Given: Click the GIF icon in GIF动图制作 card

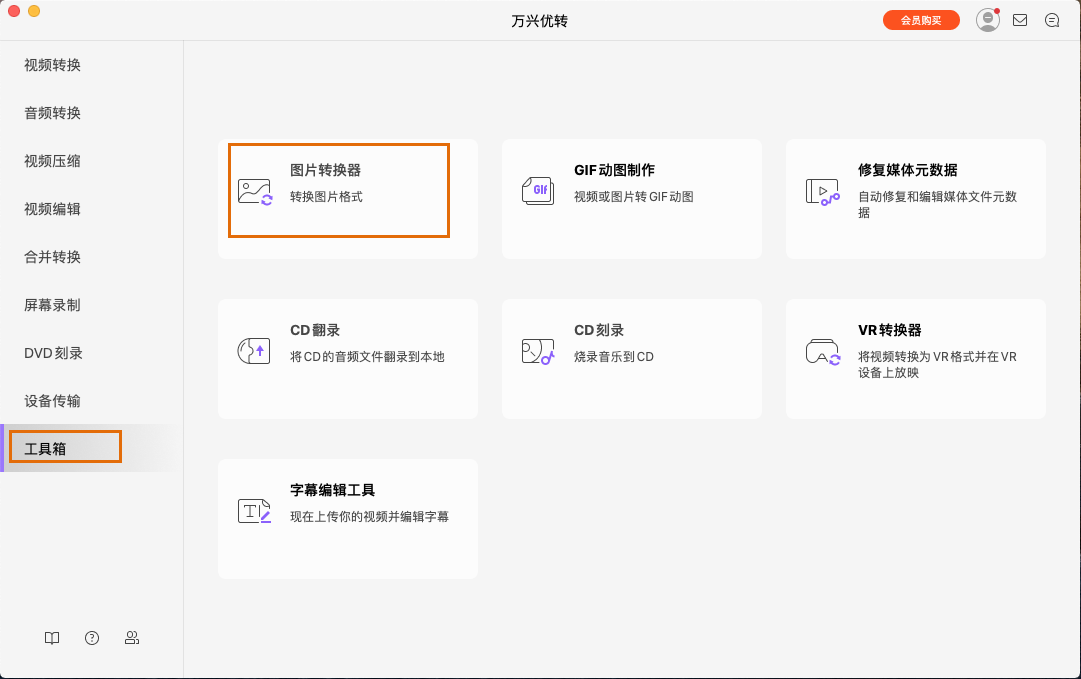Looking at the screenshot, I should click(538, 189).
